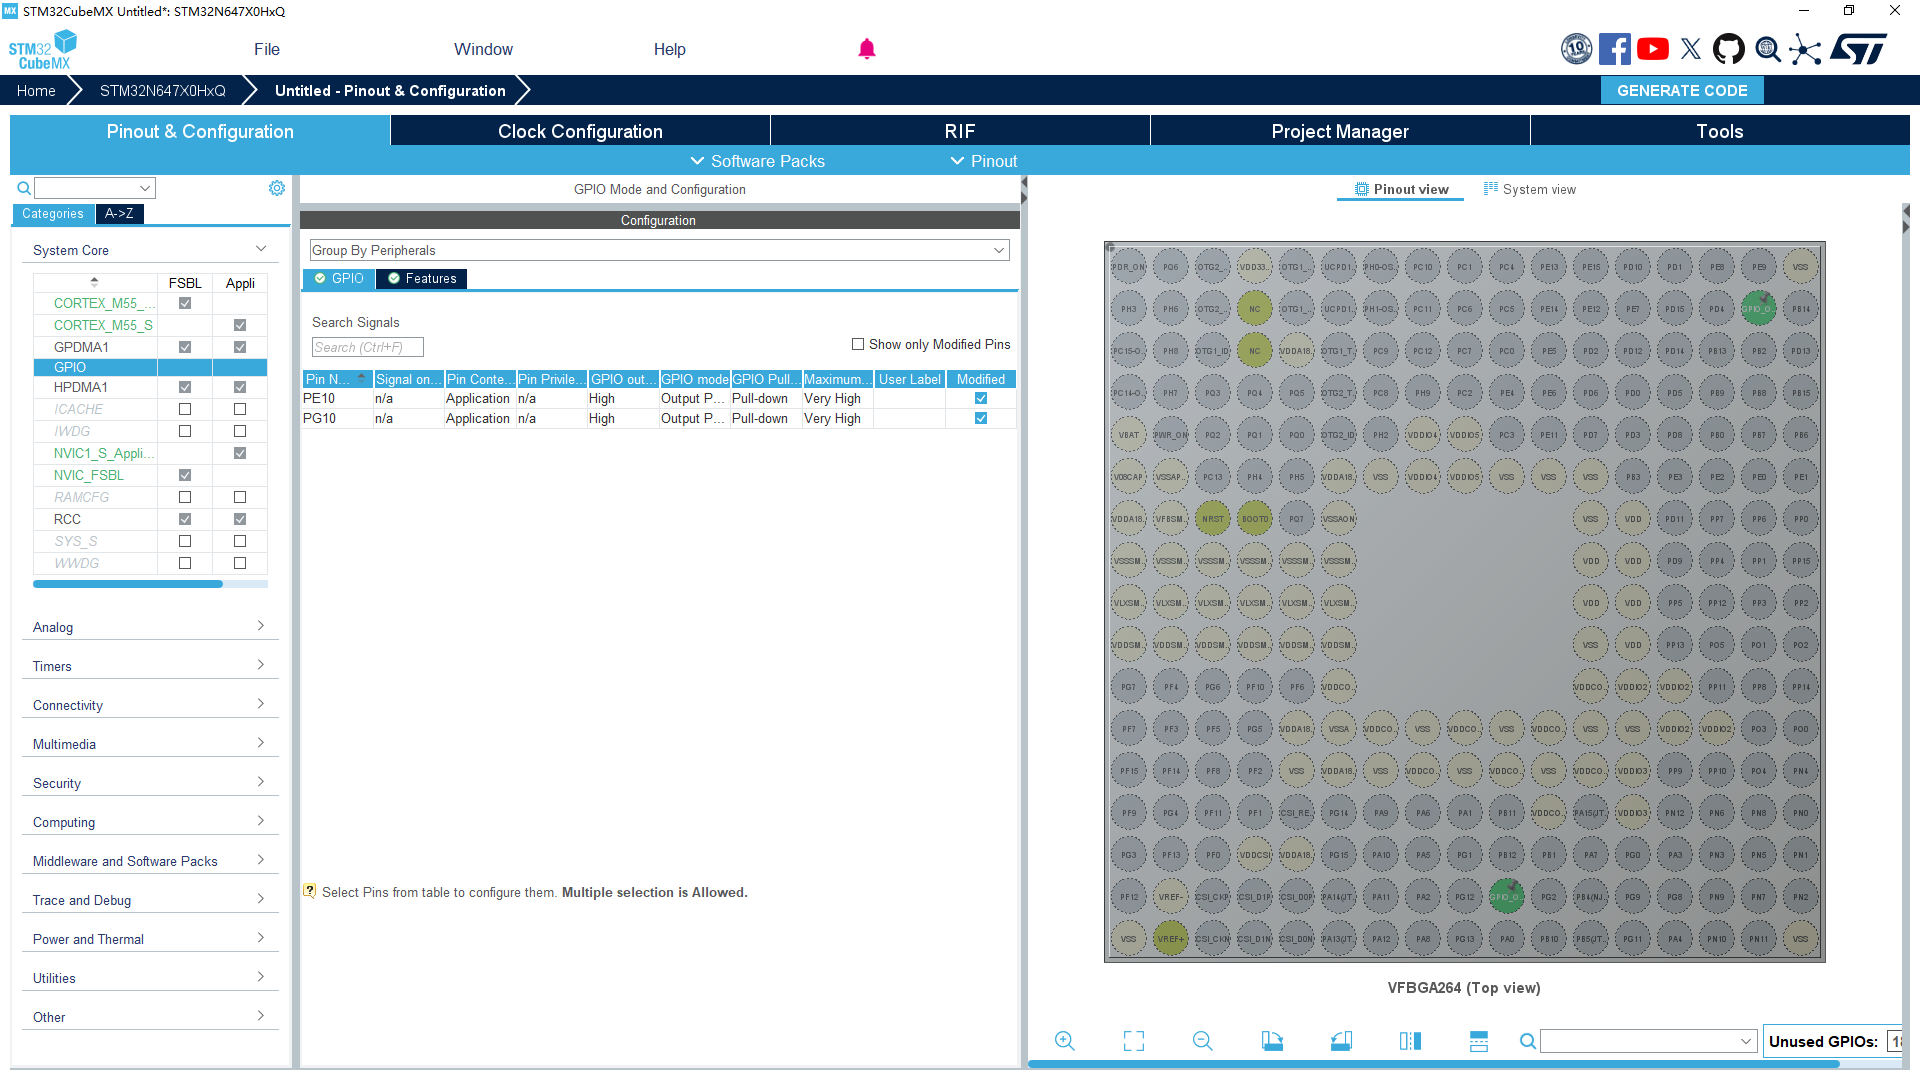Focus the pin search combo box
Image resolution: width=1920 pixels, height=1080 pixels.
[x=1648, y=1041]
